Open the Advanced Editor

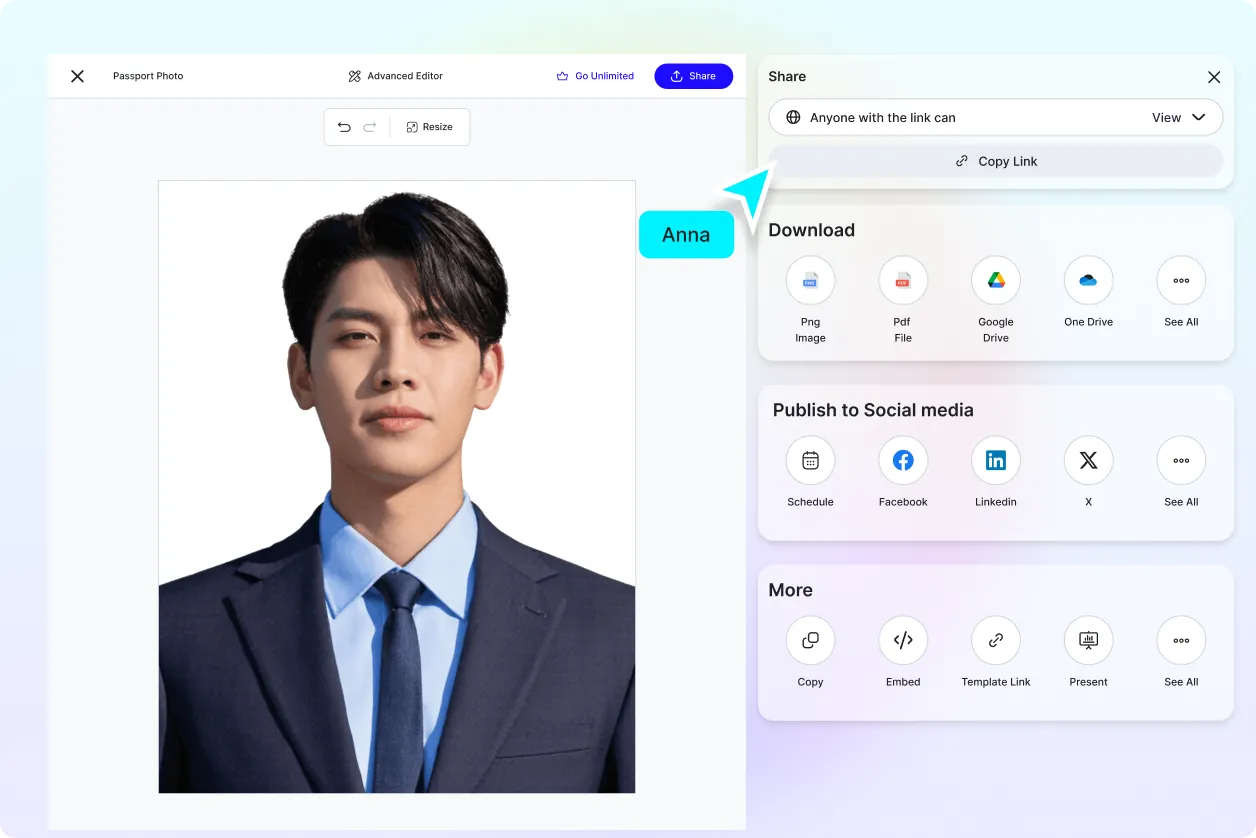395,75
